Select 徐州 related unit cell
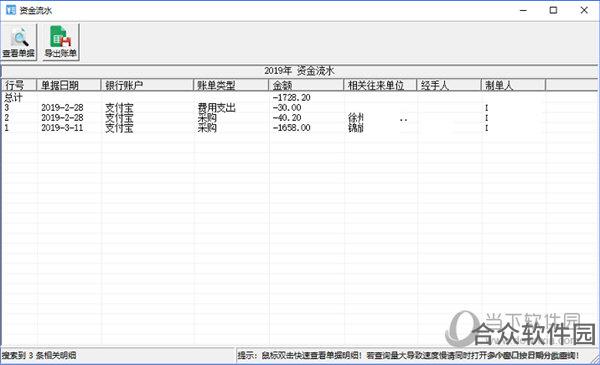 [x=356, y=117]
